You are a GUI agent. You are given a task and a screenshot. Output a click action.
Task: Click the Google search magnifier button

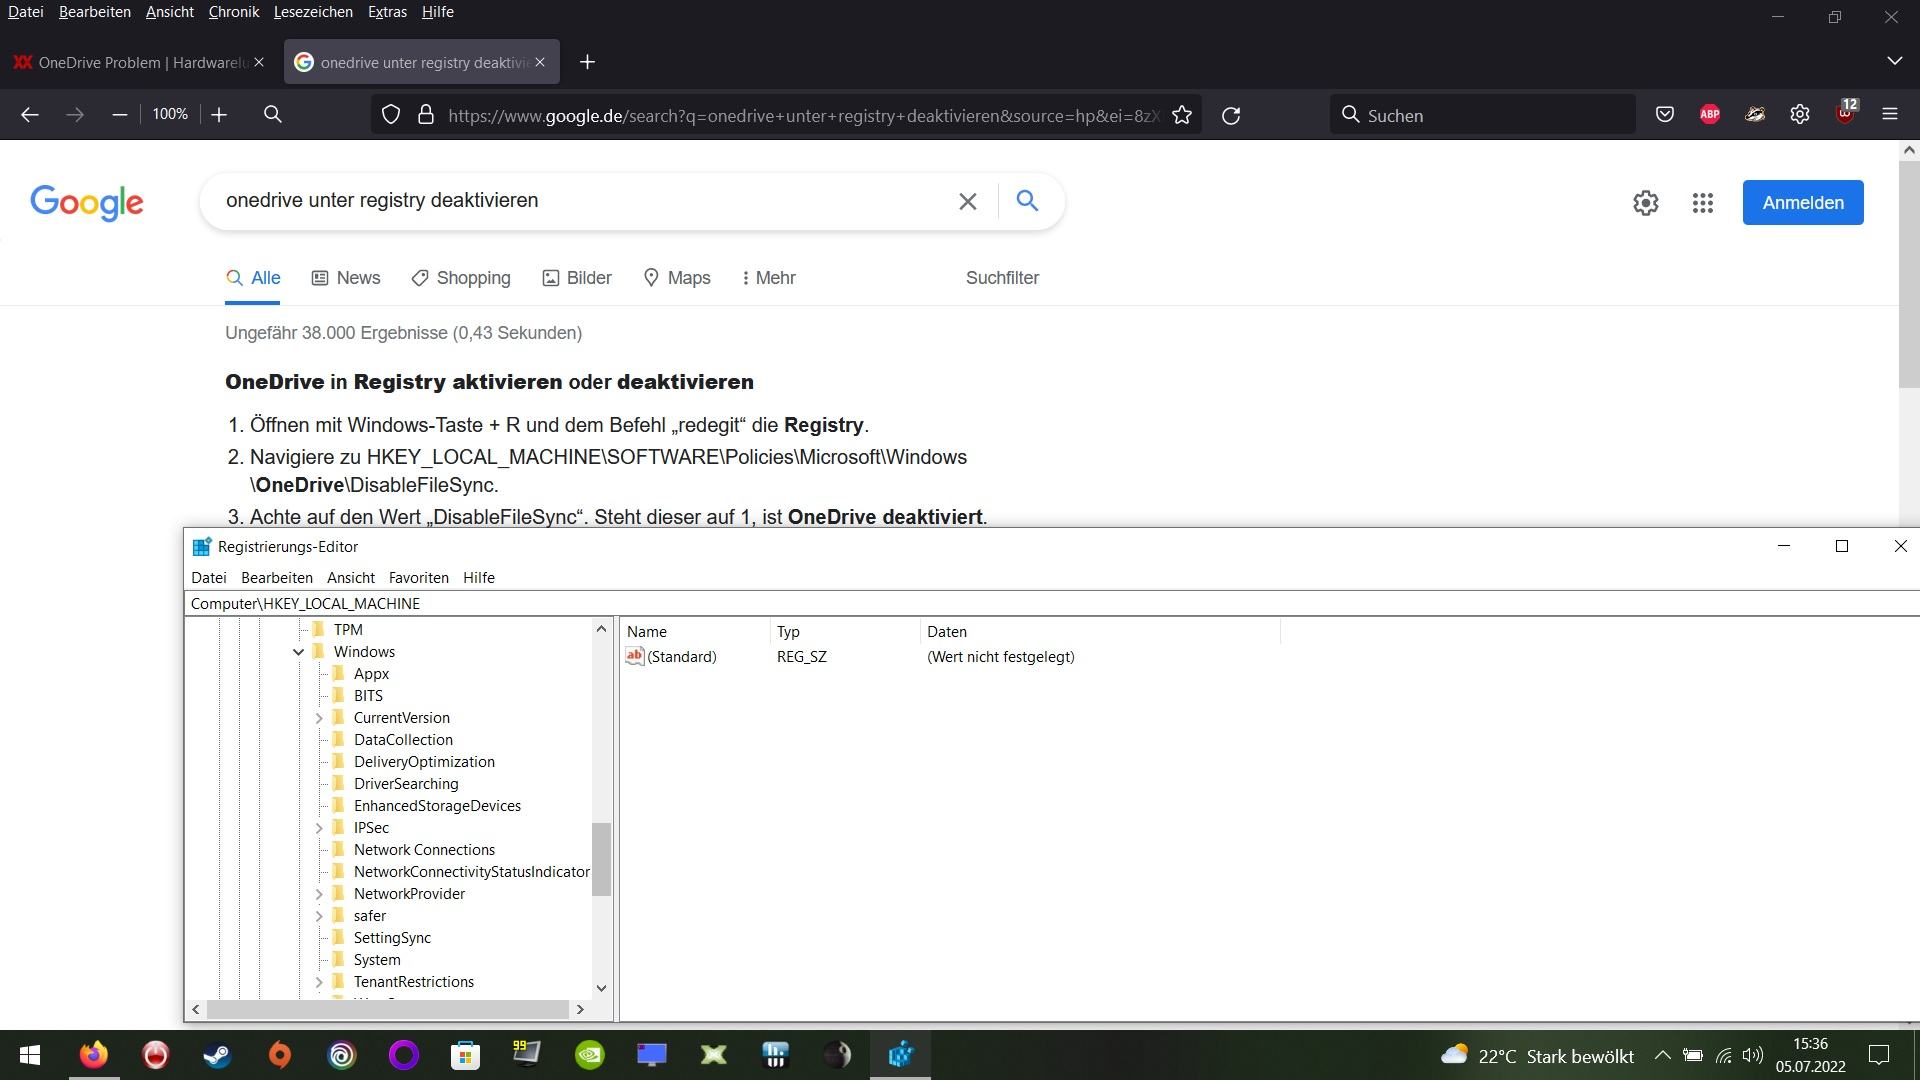(x=1027, y=201)
